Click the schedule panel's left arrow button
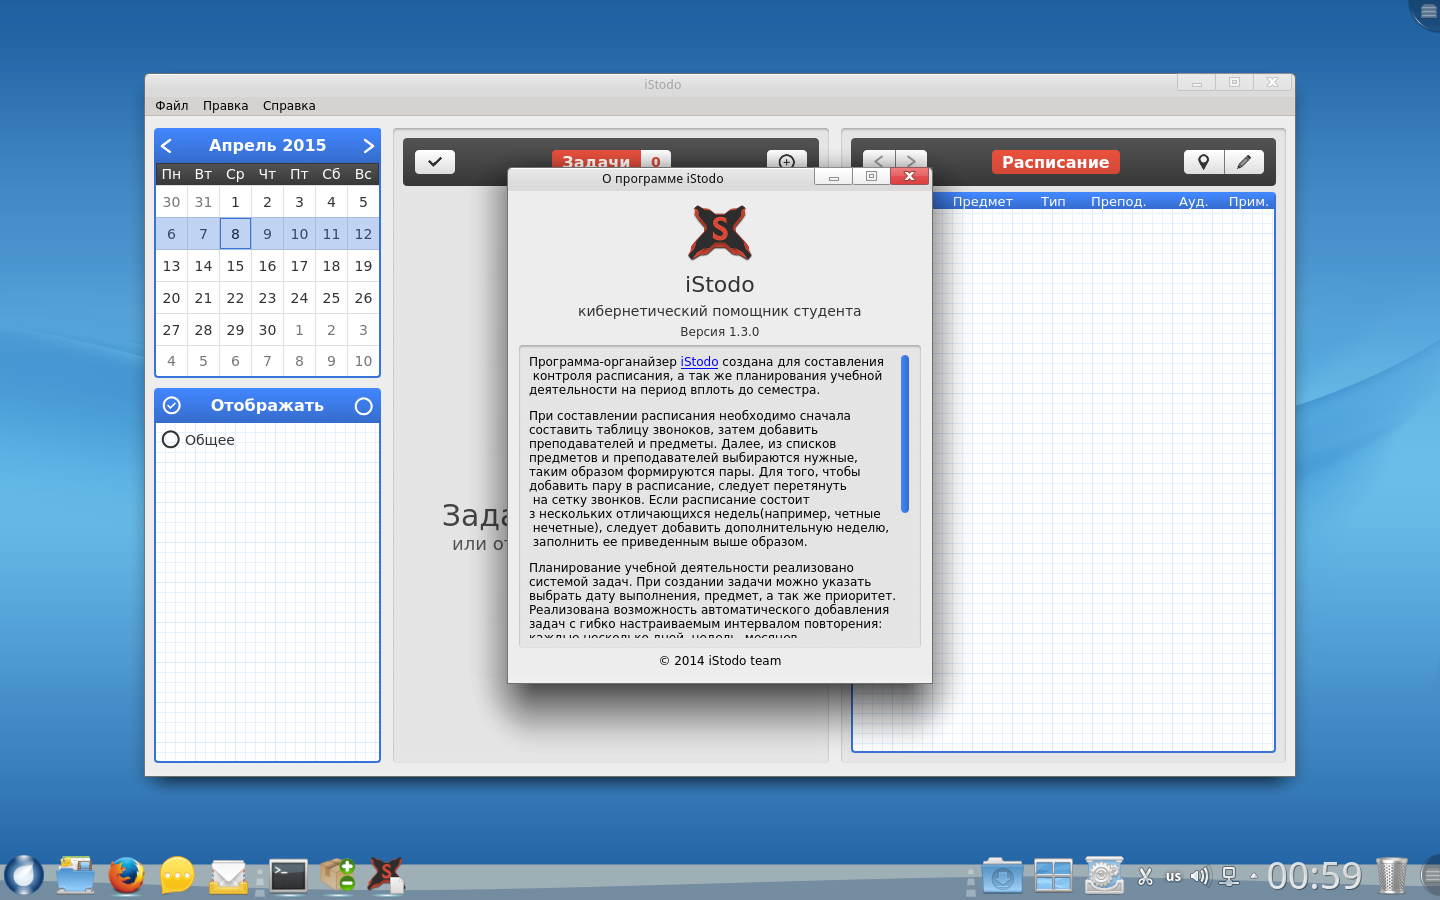The height and width of the screenshot is (900, 1440). pyautogui.click(x=878, y=161)
